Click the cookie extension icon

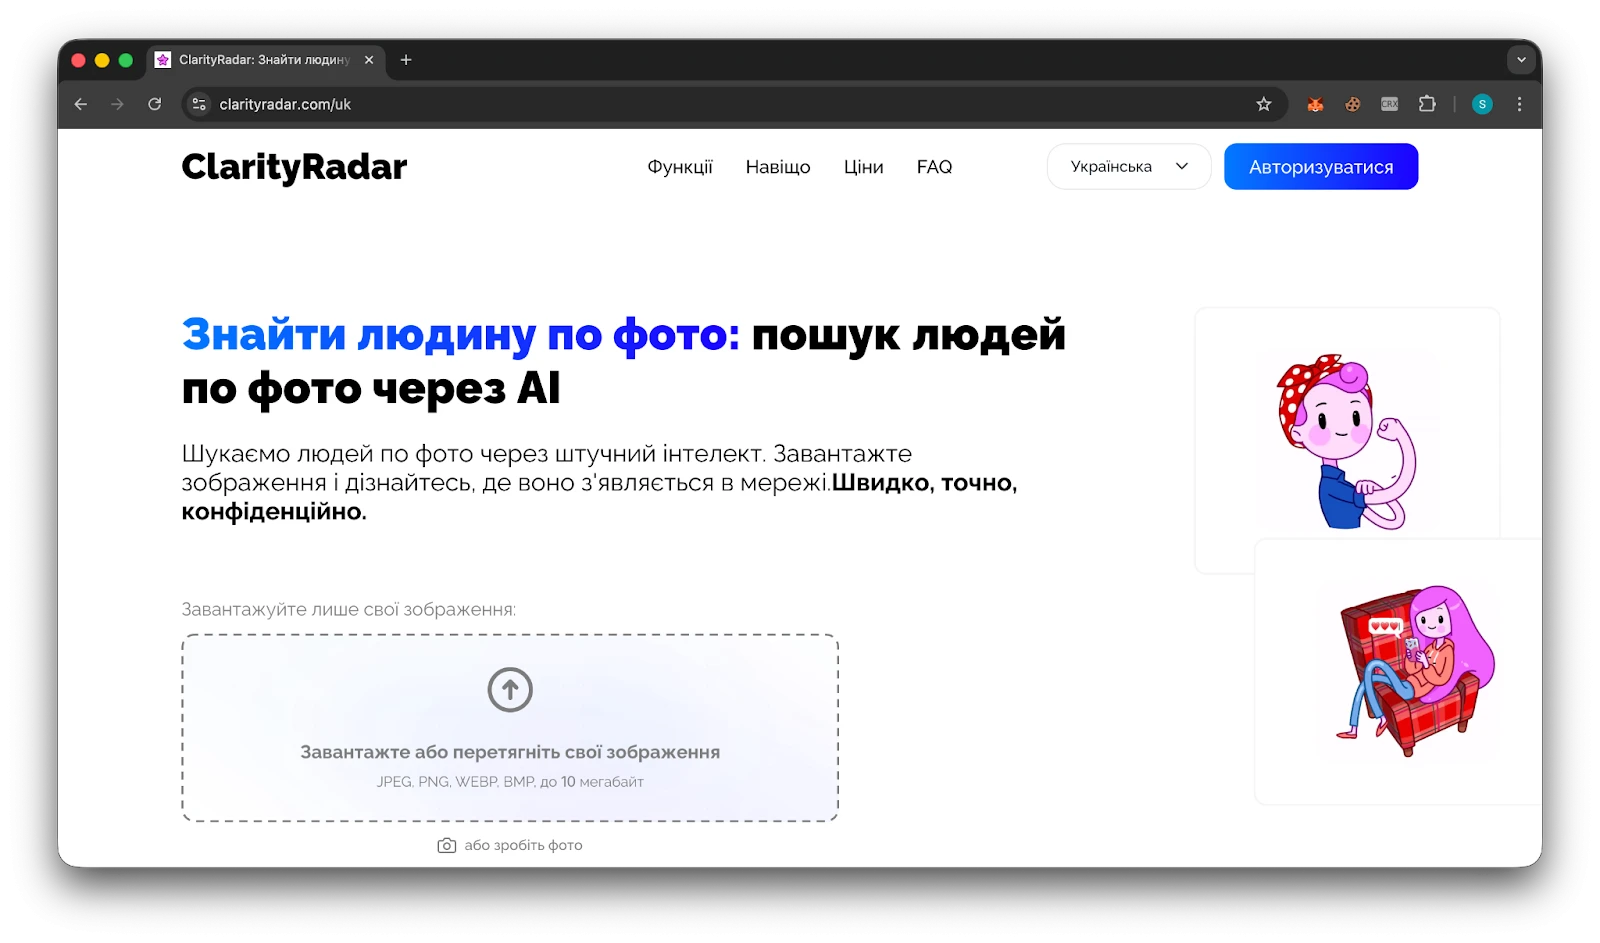[x=1352, y=103]
